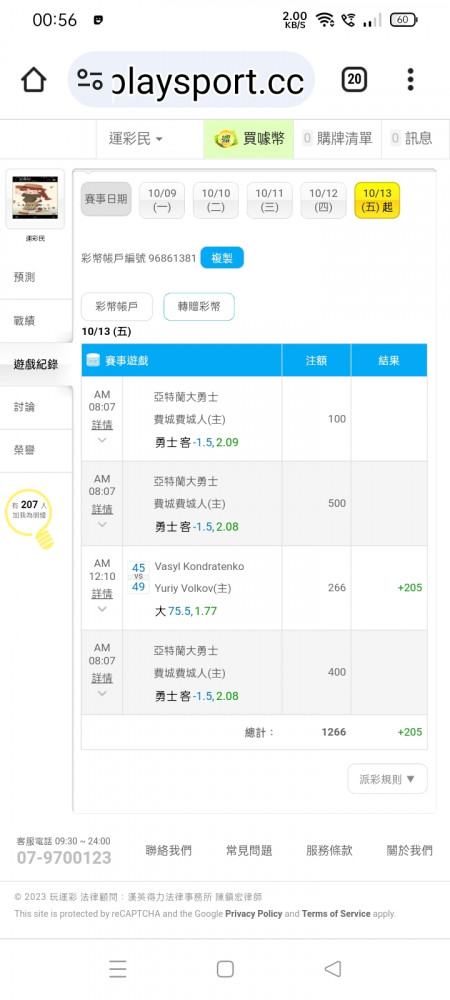This screenshot has height=1000, width=450.
Task: Select the 10/12 (四) date tab
Action: (x=323, y=200)
